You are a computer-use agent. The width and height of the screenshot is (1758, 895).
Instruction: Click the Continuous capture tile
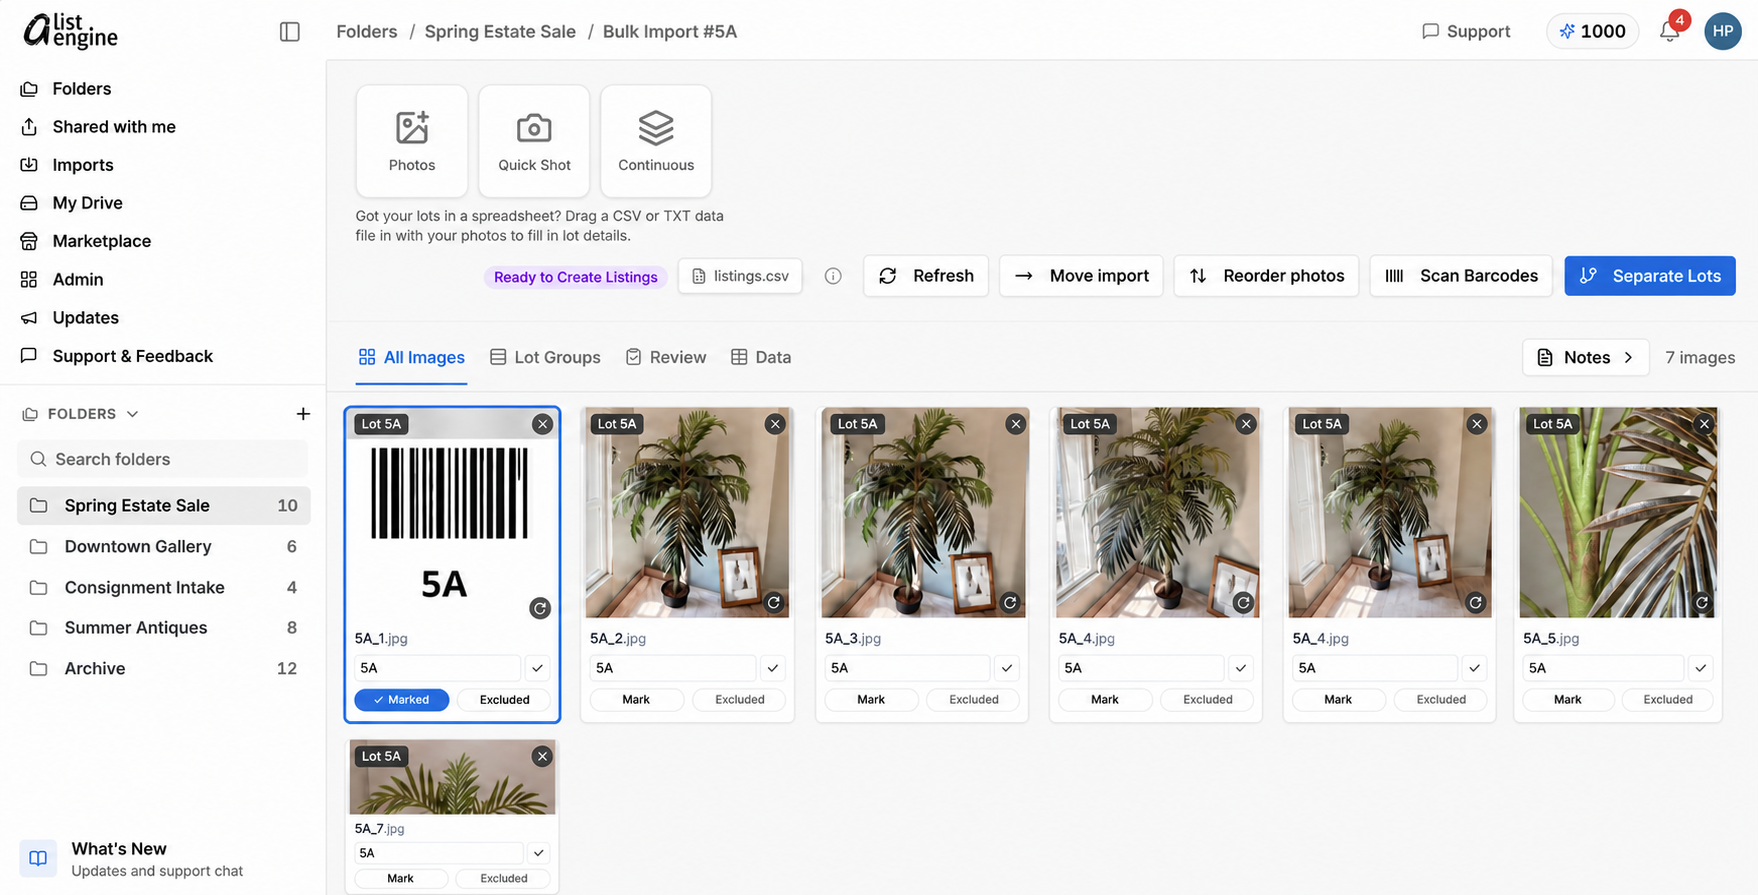coord(656,141)
